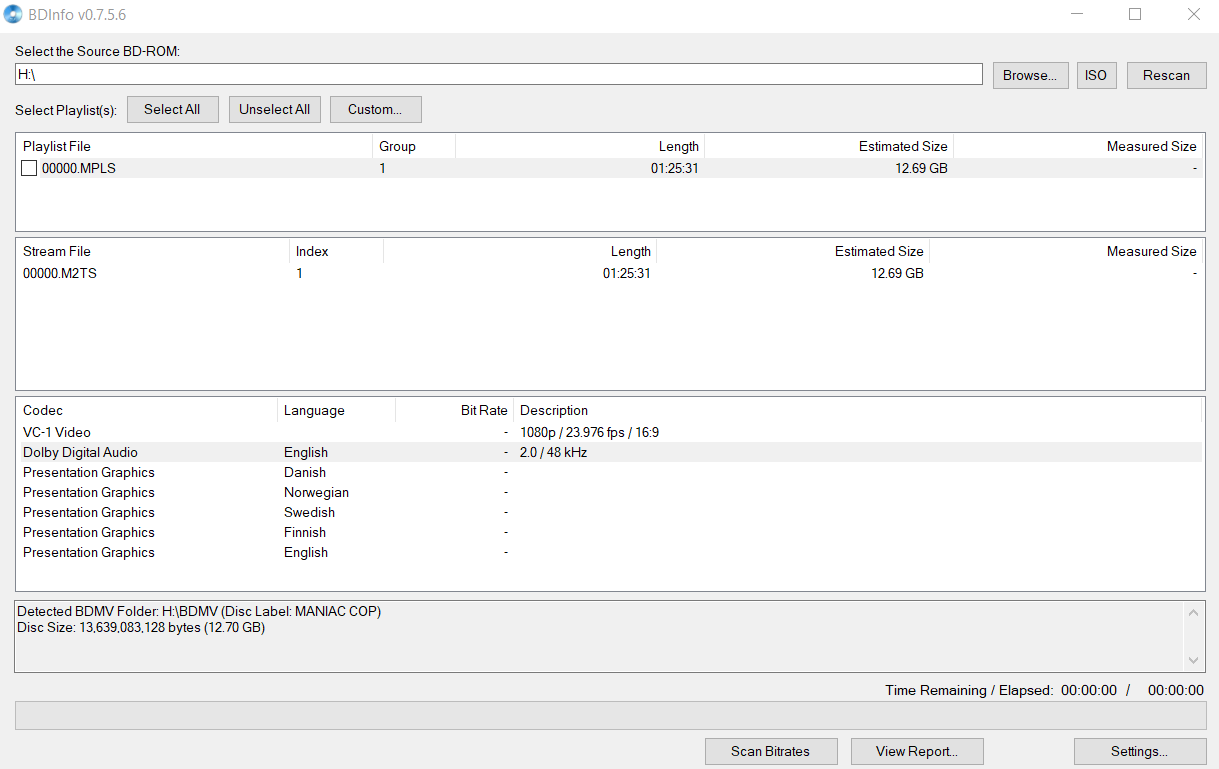
Task: Focus the source BD-ROM path field
Action: [499, 75]
